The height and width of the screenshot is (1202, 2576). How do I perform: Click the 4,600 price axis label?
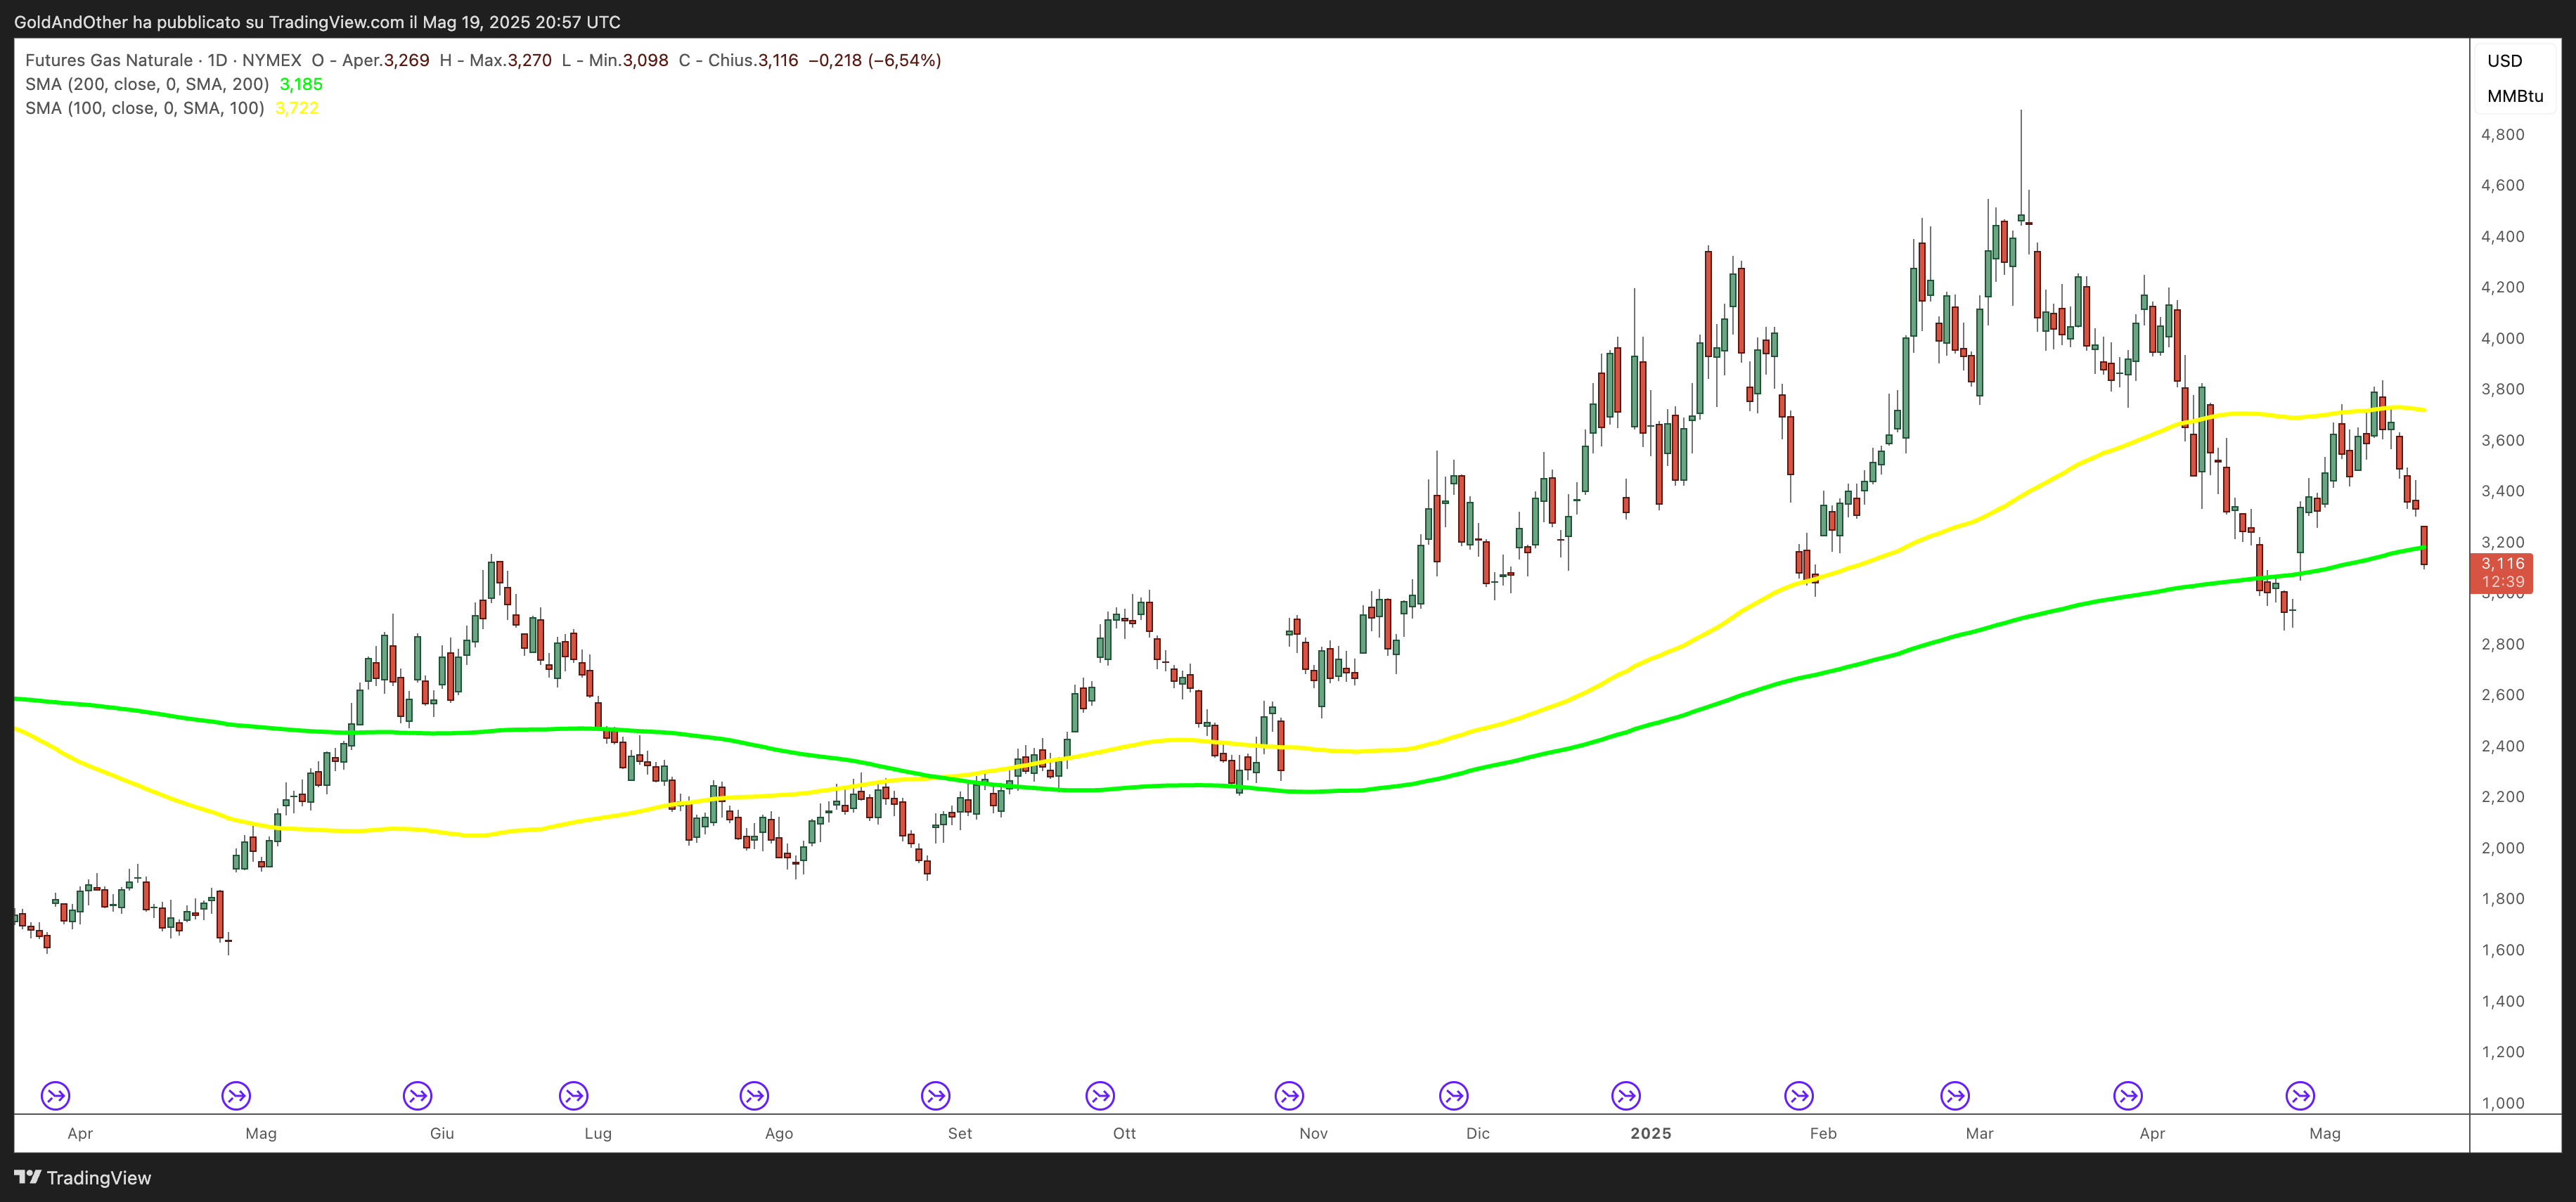pos(2503,185)
